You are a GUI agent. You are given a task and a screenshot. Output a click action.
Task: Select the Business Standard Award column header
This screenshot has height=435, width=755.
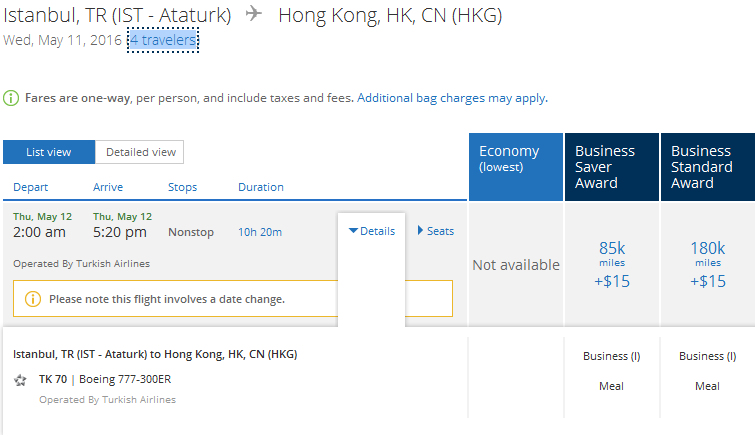(x=707, y=166)
